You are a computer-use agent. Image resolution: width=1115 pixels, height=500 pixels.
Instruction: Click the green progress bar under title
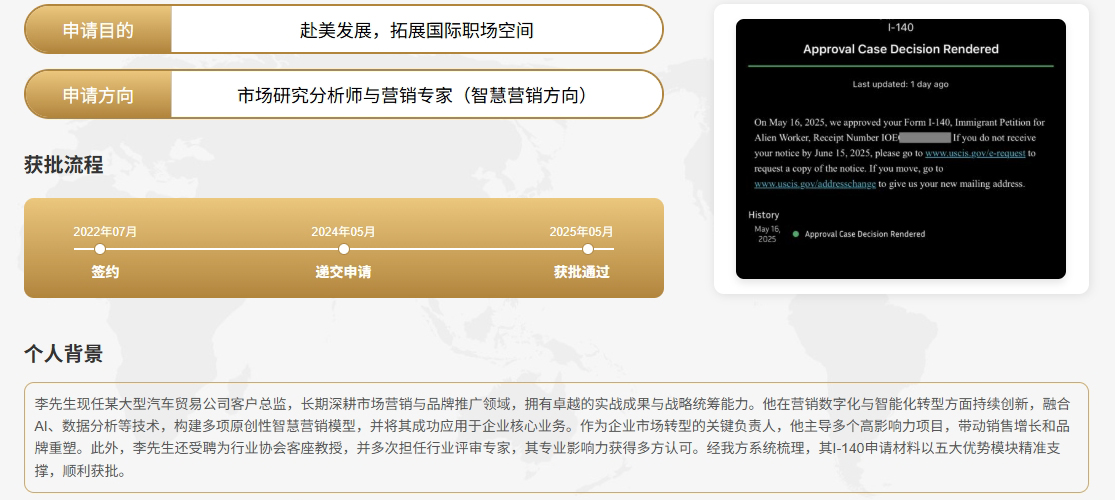900,66
